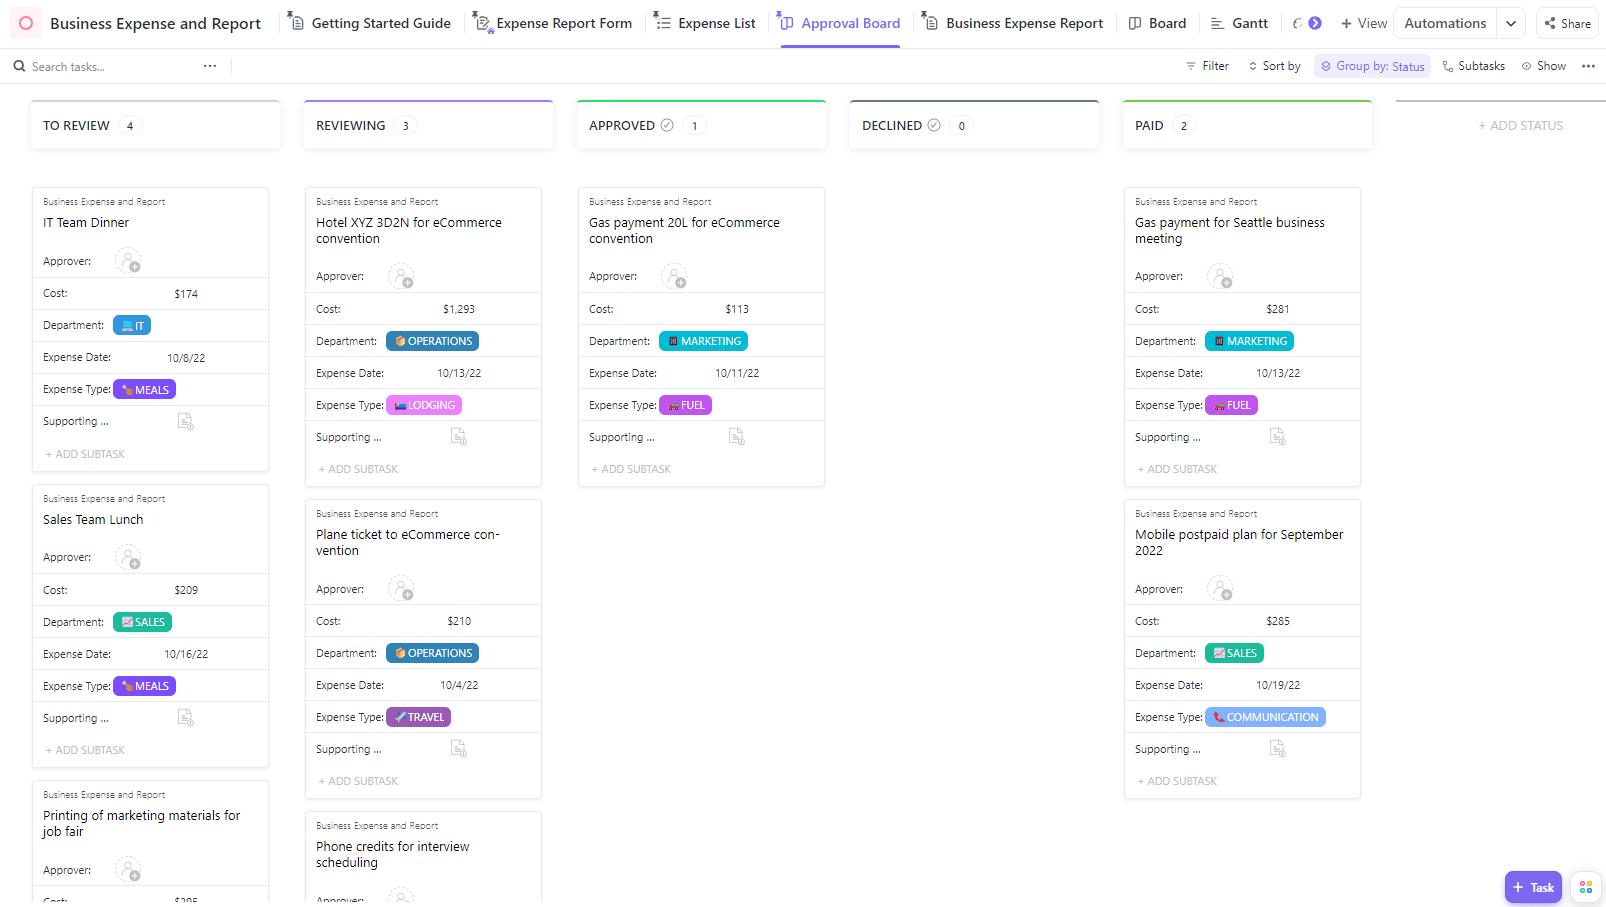The image size is (1606, 907).
Task: Click the pink workspace circle icon
Action: pyautogui.click(x=26, y=23)
